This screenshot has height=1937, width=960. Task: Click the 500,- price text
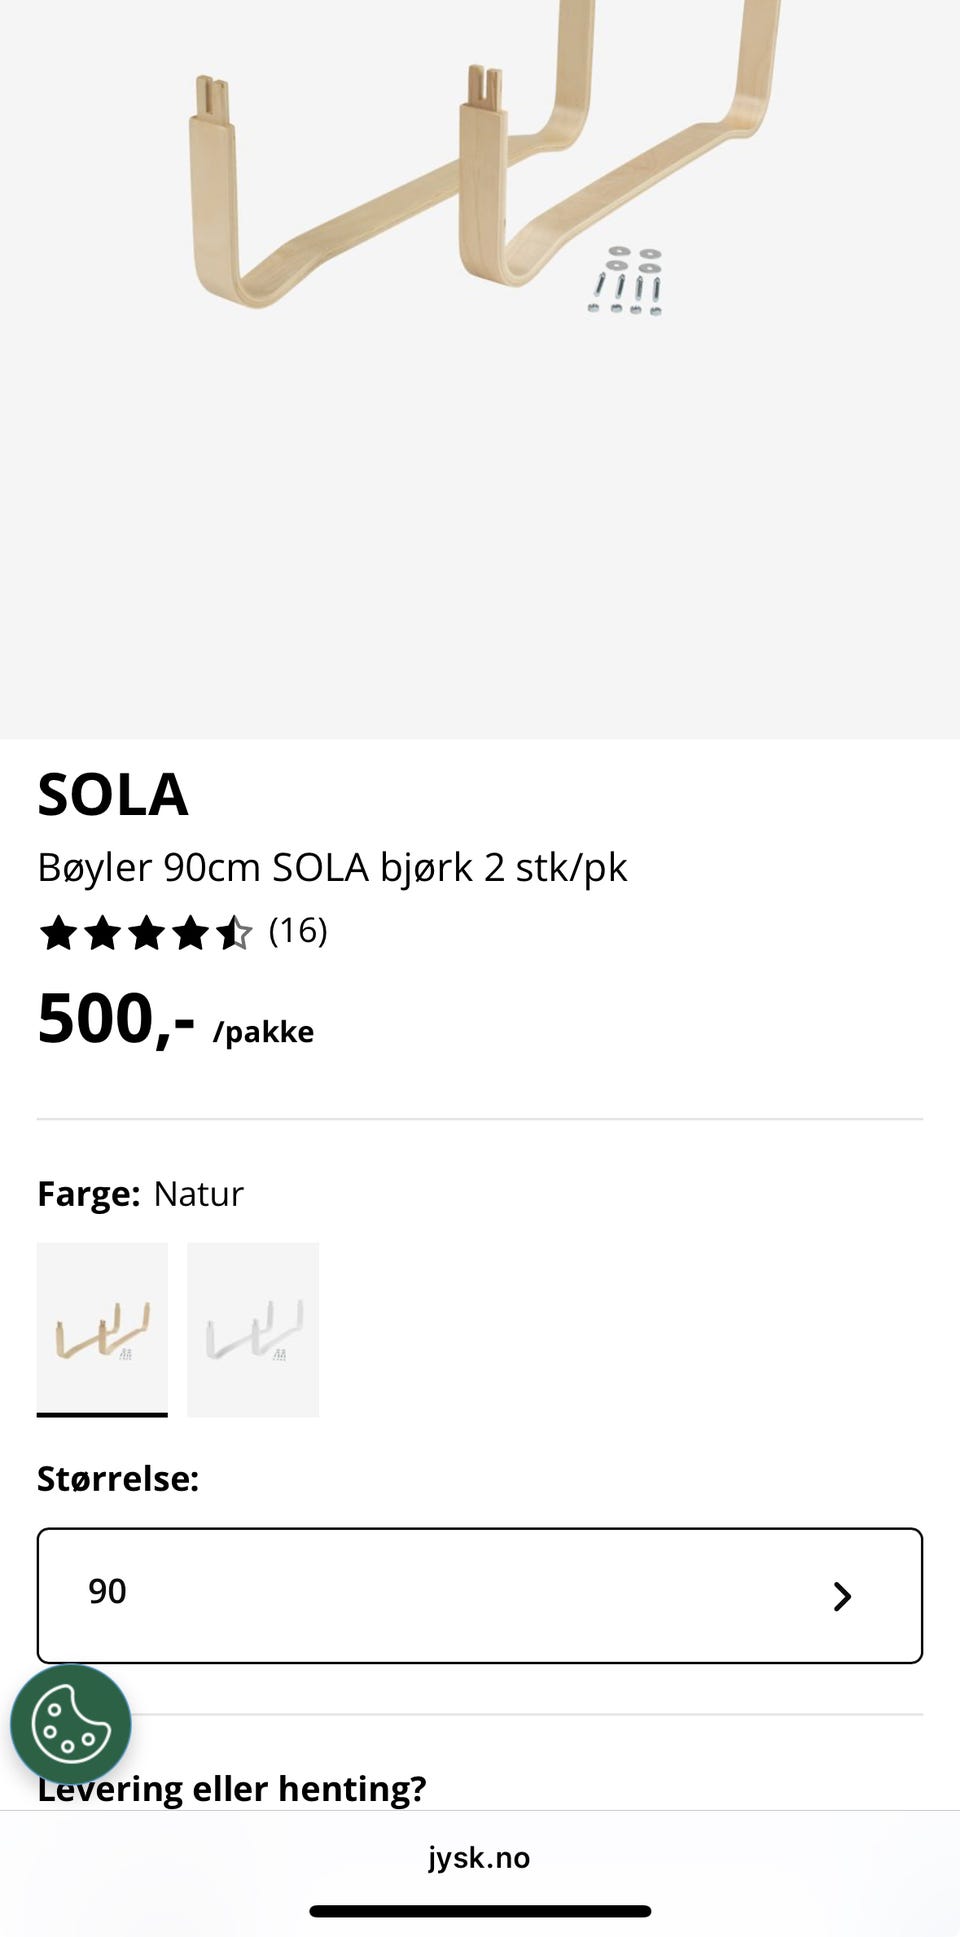click(116, 1019)
